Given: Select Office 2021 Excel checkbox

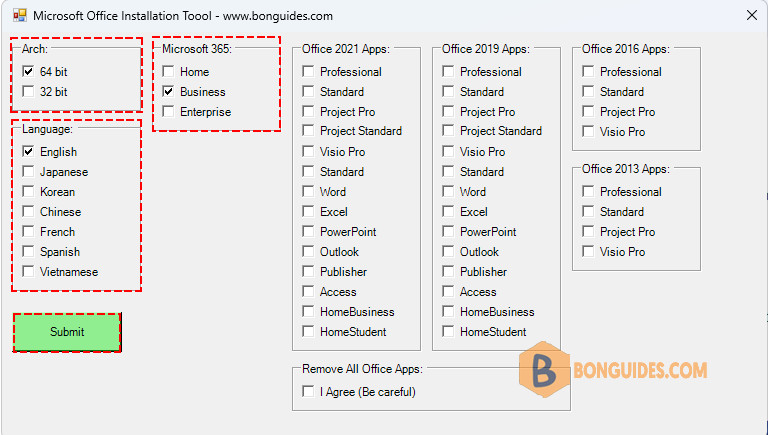Looking at the screenshot, I should point(308,212).
